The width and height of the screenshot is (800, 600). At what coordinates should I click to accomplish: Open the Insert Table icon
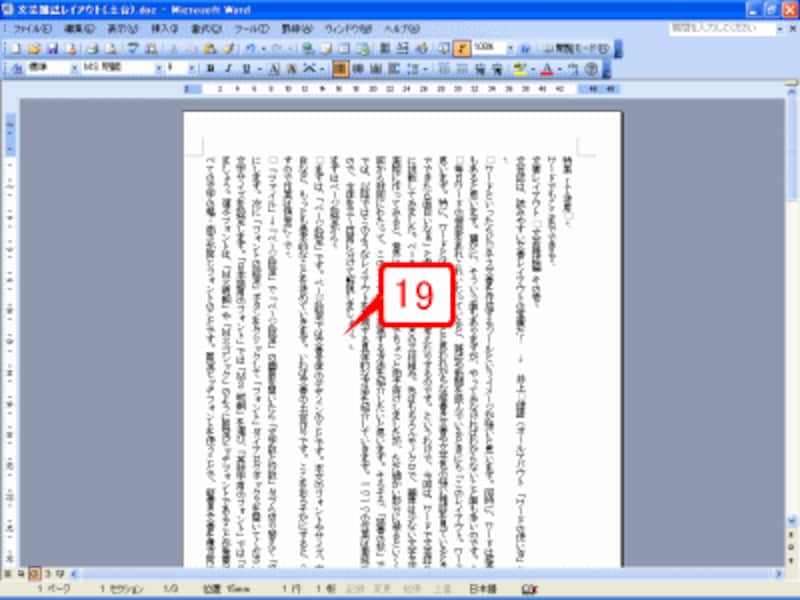tap(345, 46)
